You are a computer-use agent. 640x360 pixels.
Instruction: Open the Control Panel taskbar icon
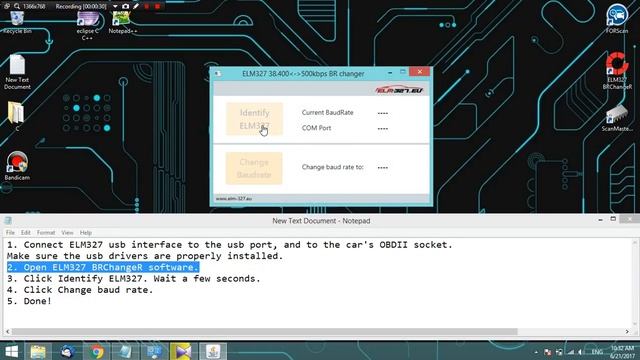tap(154, 351)
